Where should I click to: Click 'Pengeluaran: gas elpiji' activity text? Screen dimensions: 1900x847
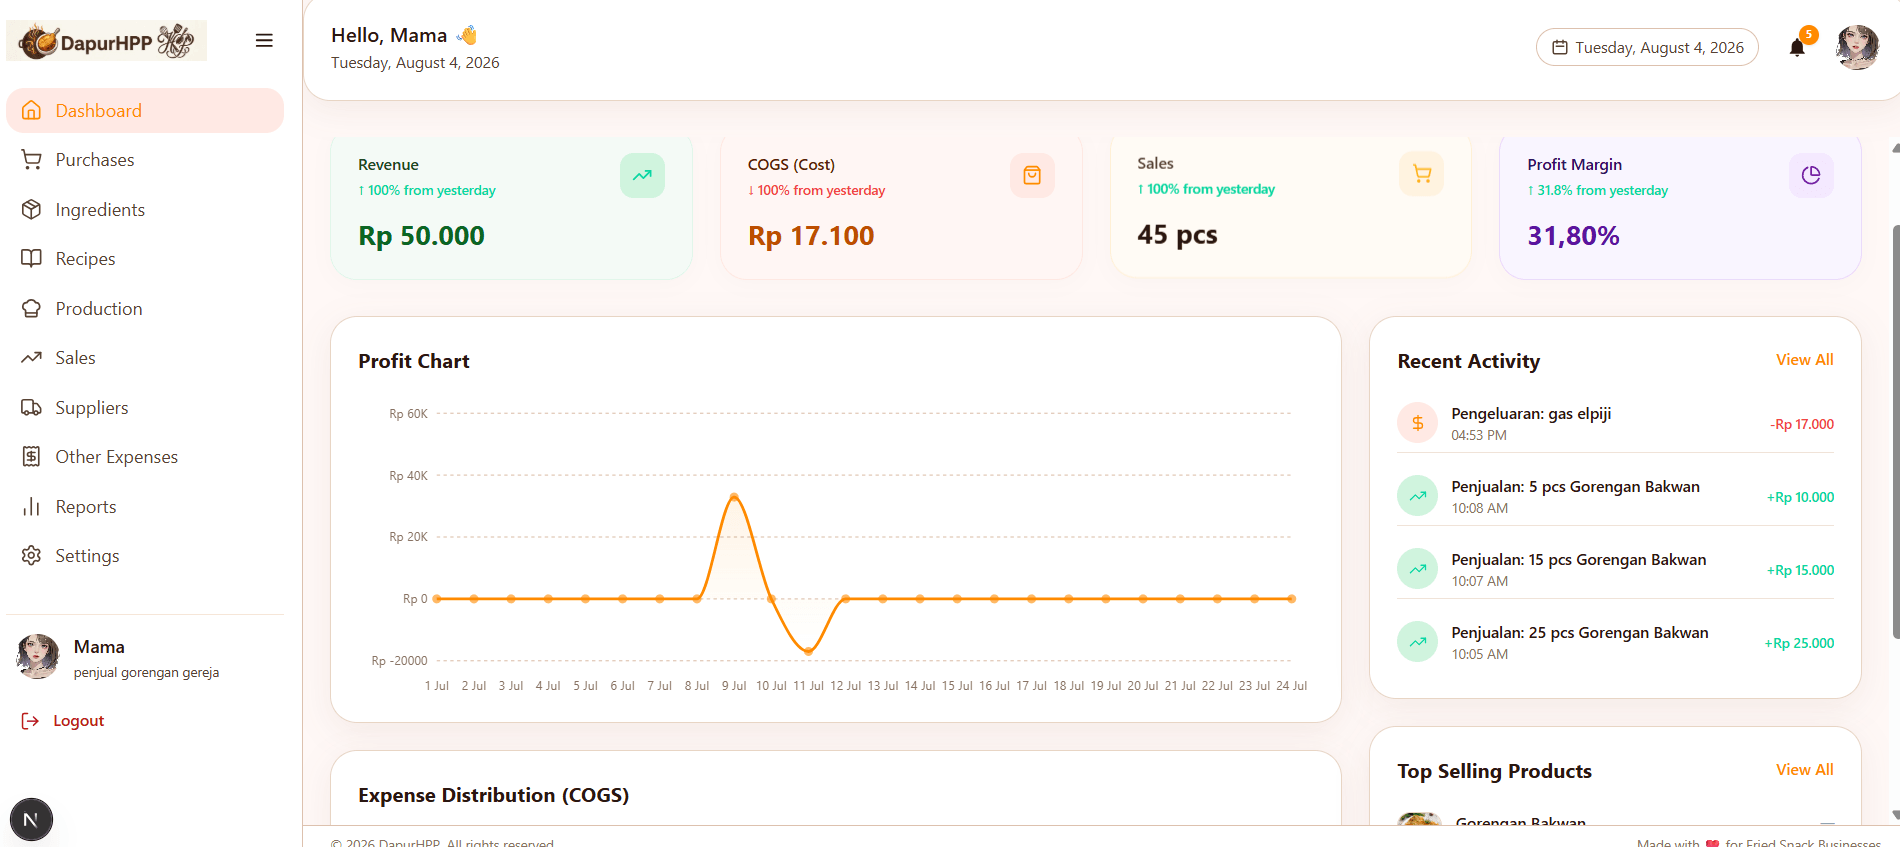point(1531,414)
